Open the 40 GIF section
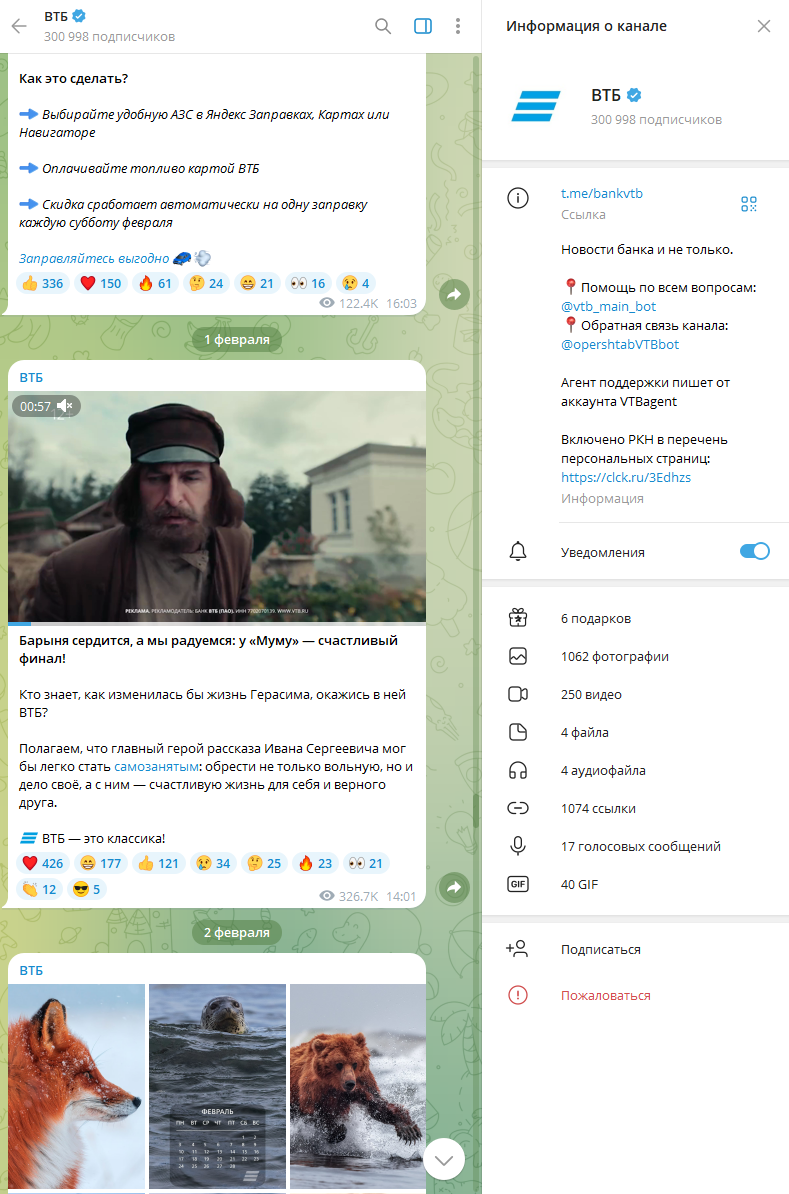The width and height of the screenshot is (789, 1194). click(x=635, y=884)
